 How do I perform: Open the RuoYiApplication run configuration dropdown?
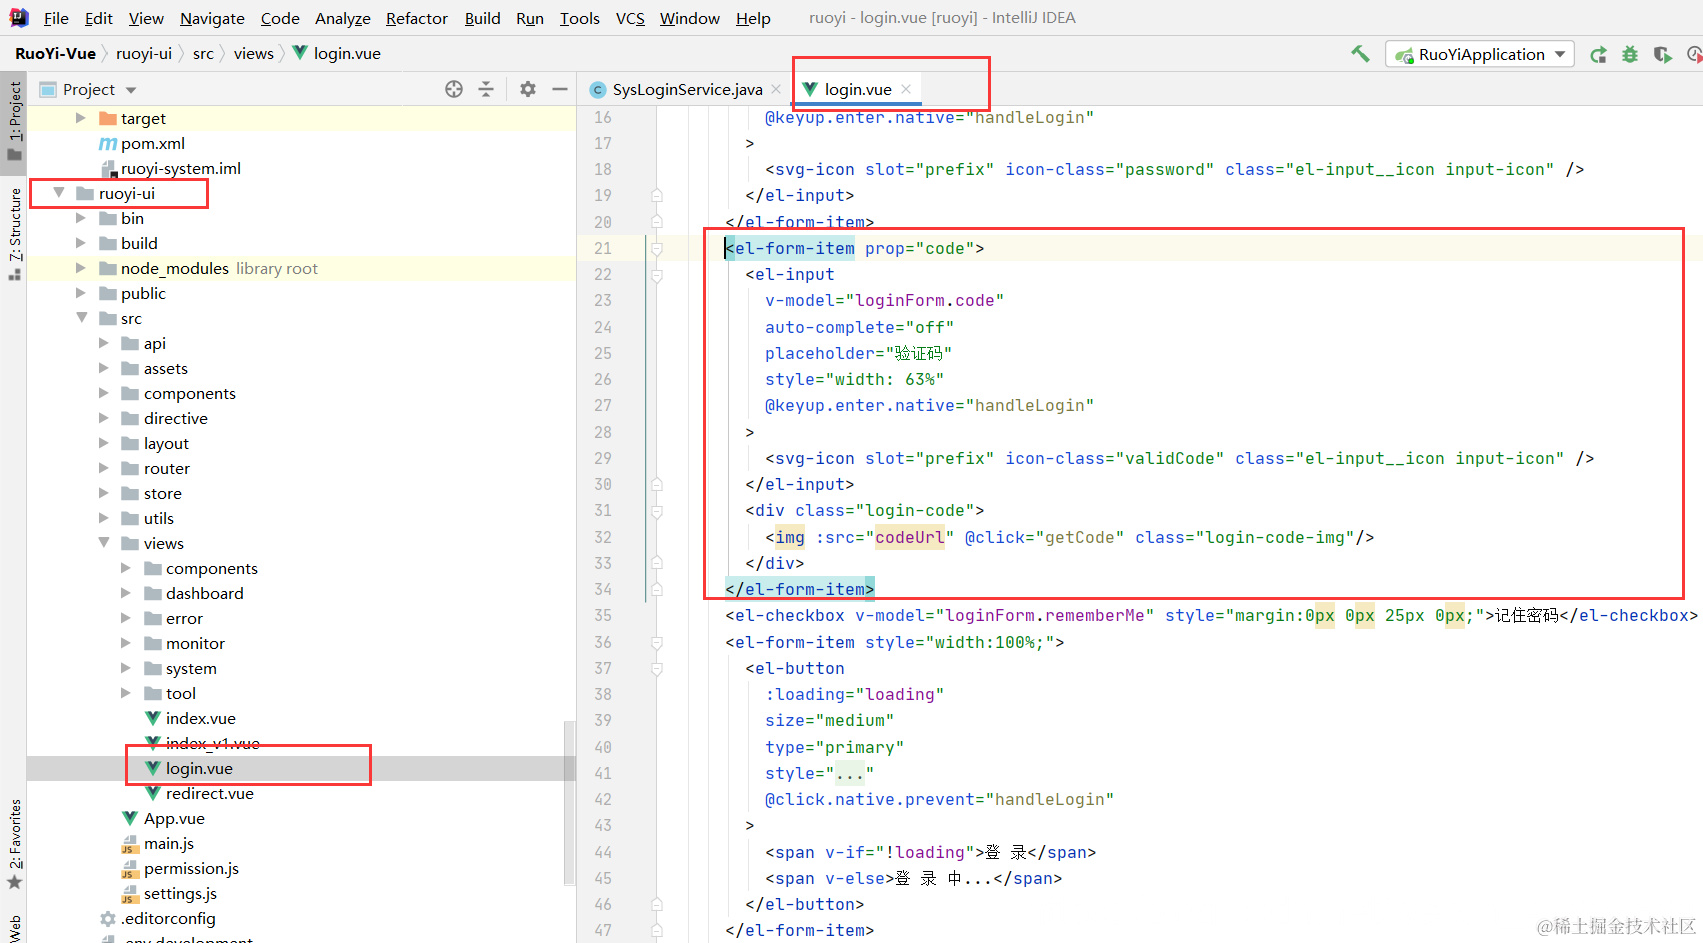[x=1480, y=54]
